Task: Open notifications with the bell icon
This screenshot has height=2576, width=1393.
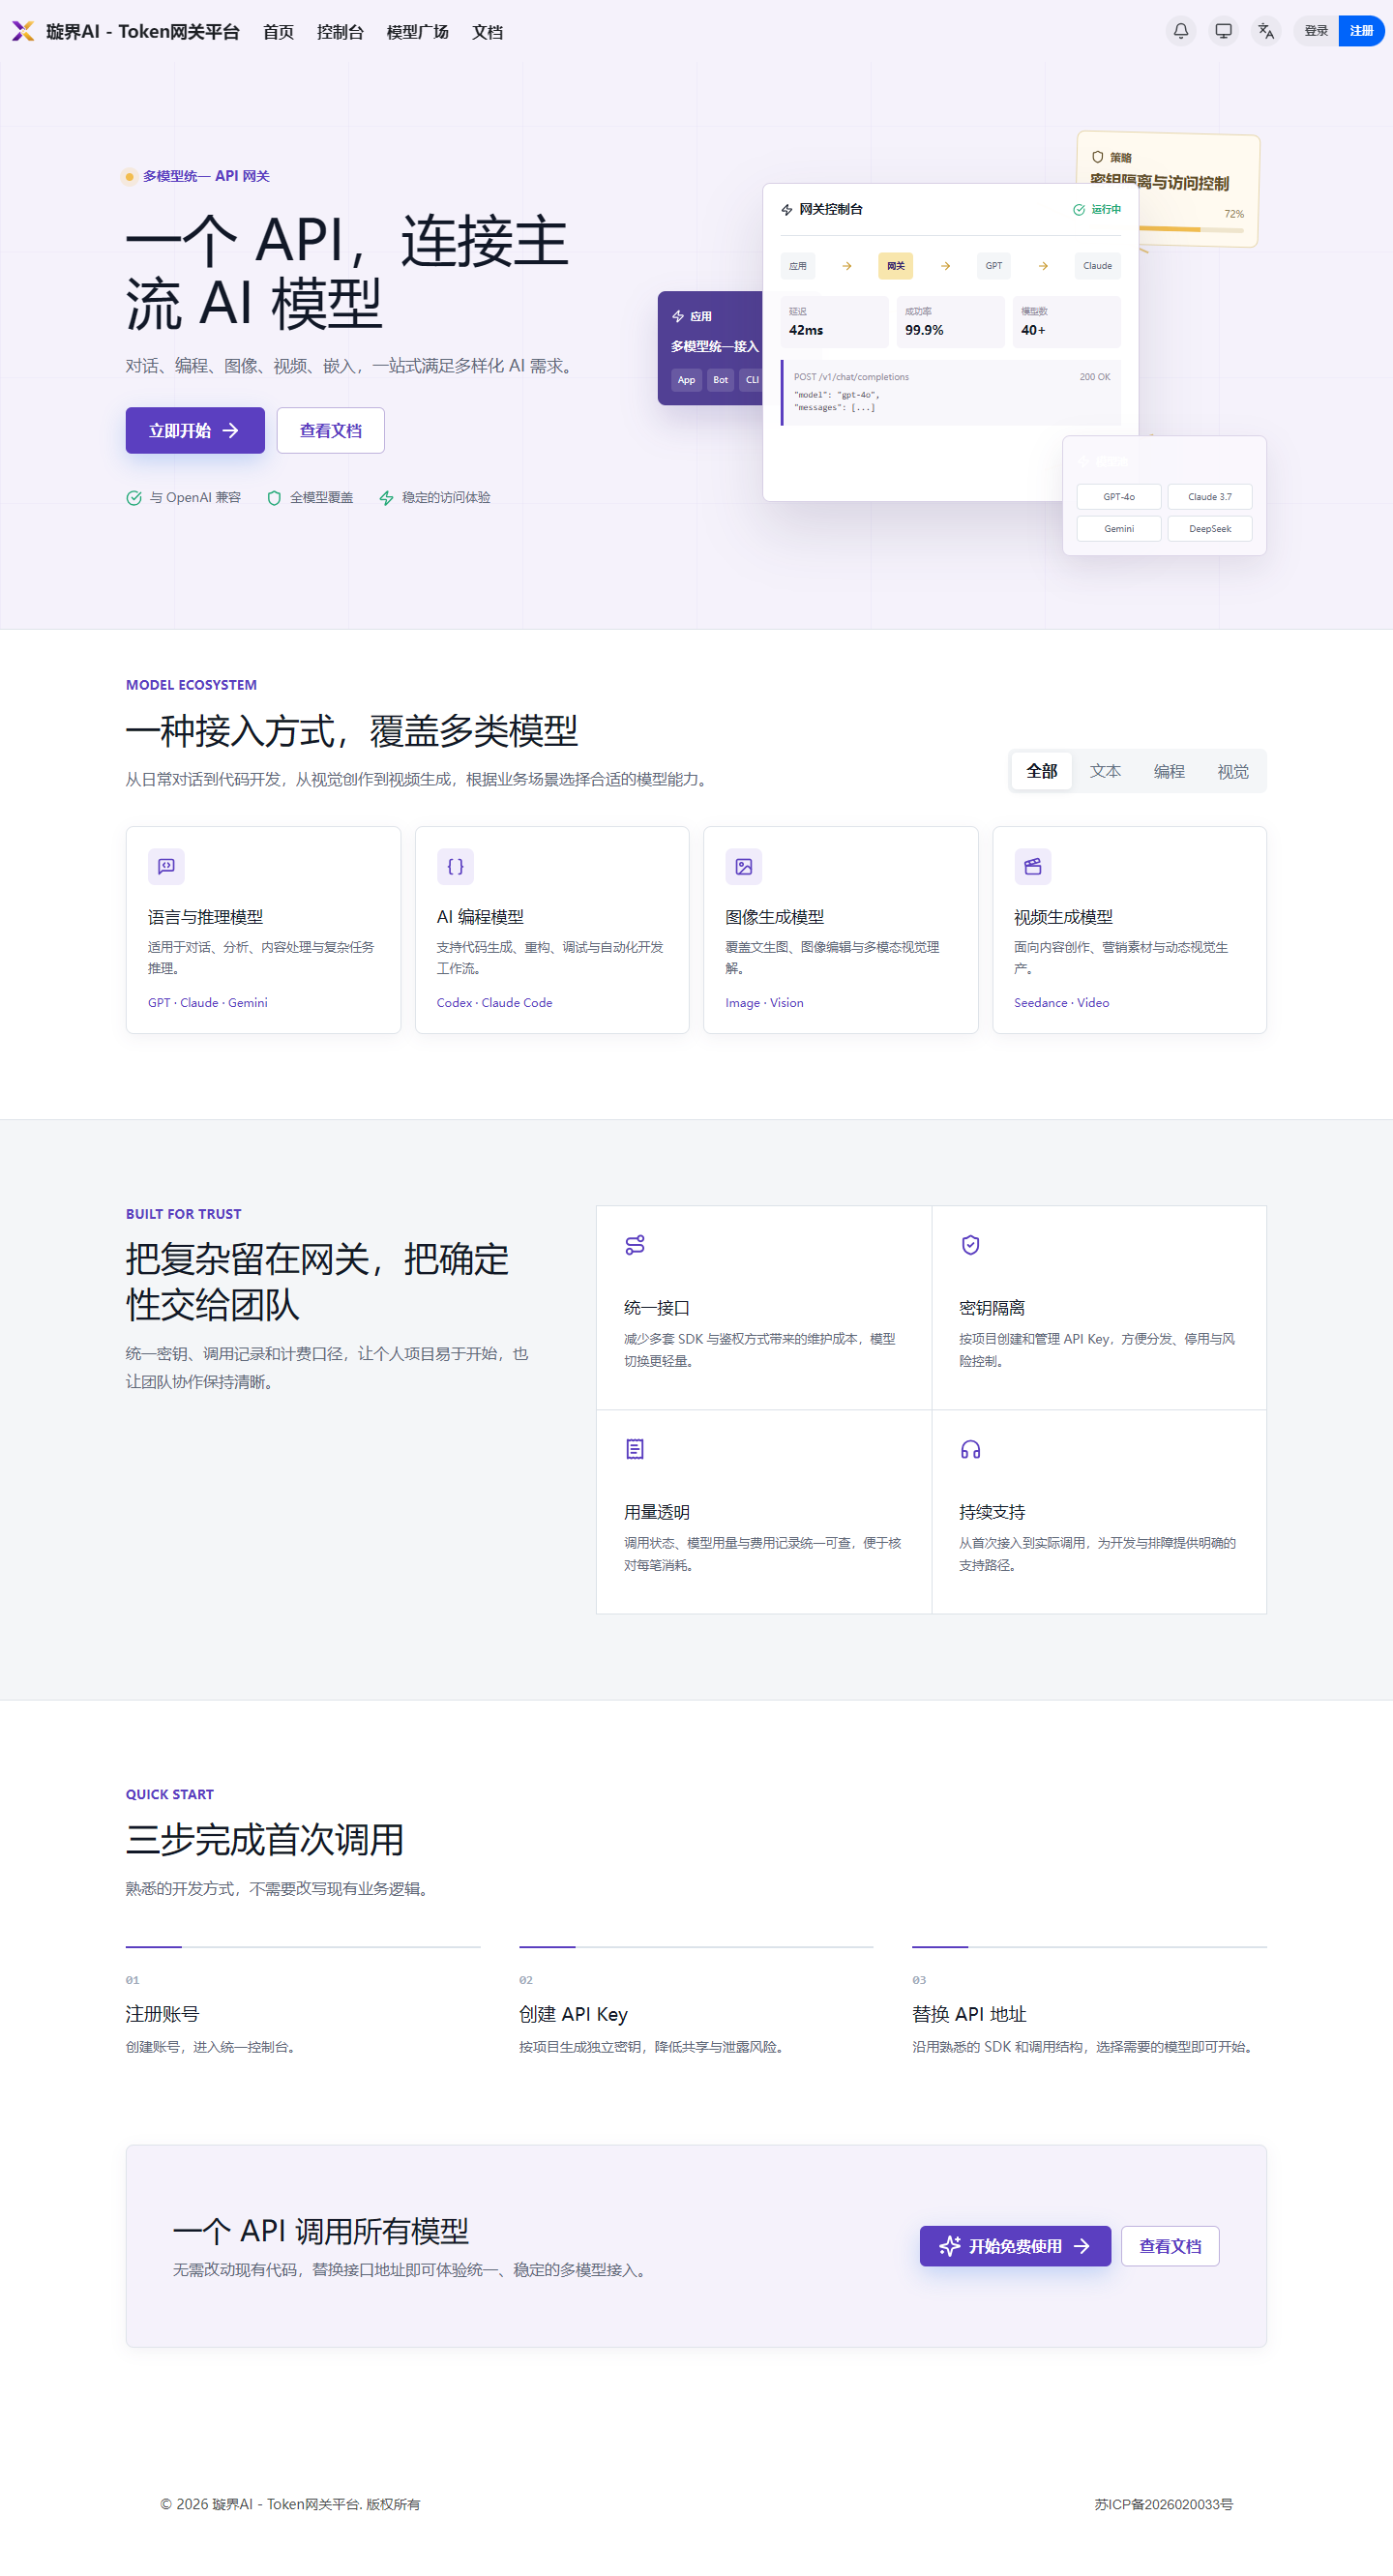Action: click(1181, 31)
